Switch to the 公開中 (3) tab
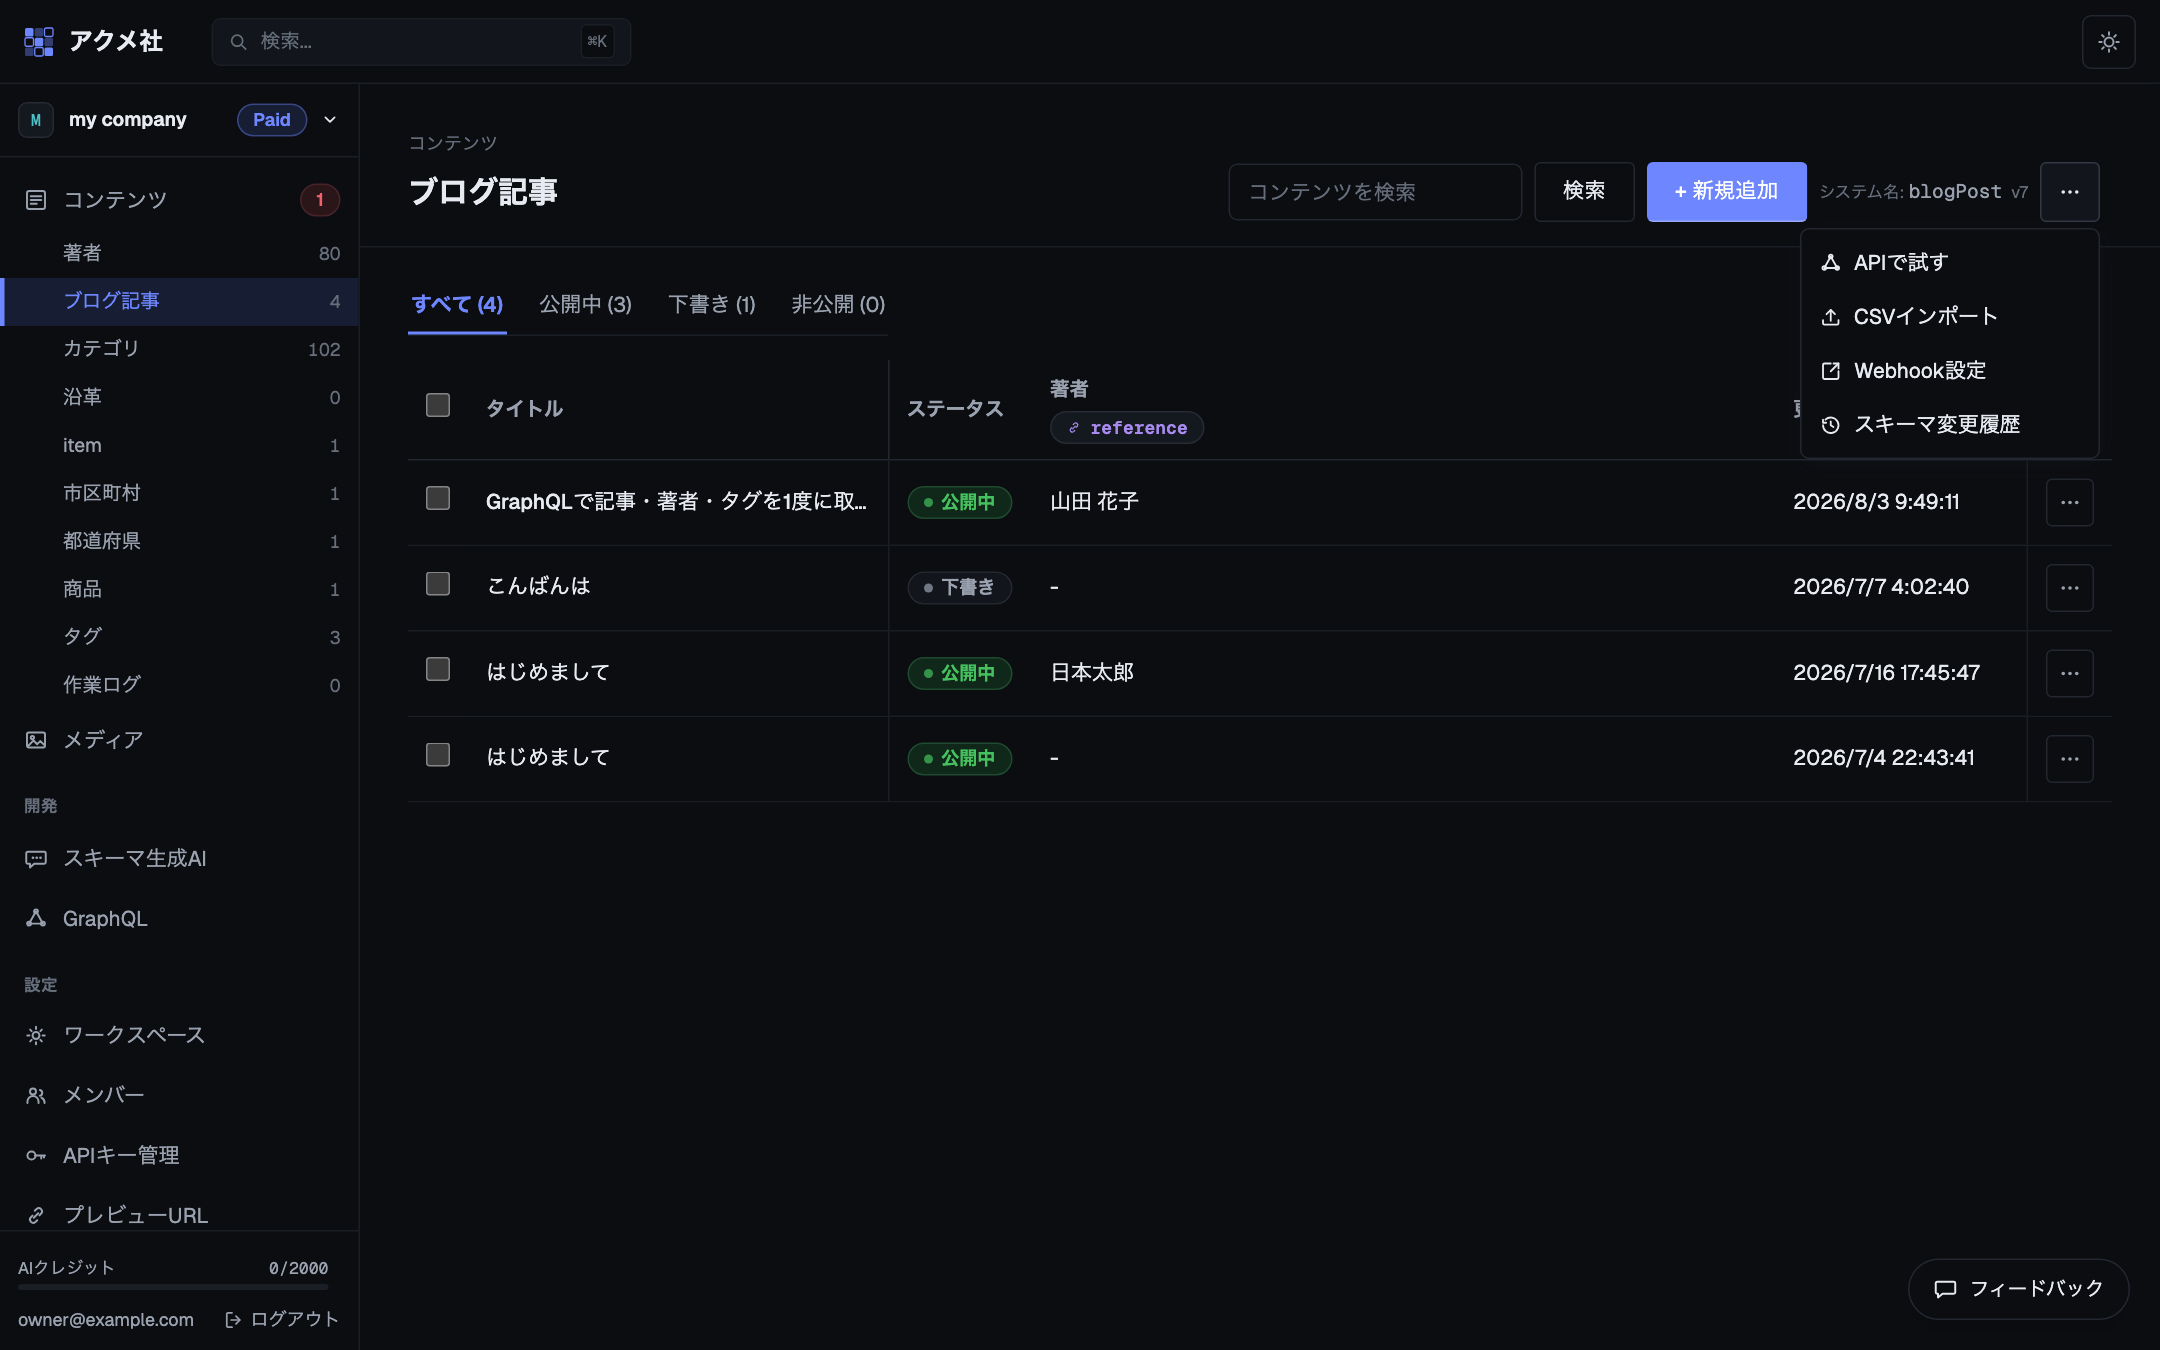 coord(586,305)
